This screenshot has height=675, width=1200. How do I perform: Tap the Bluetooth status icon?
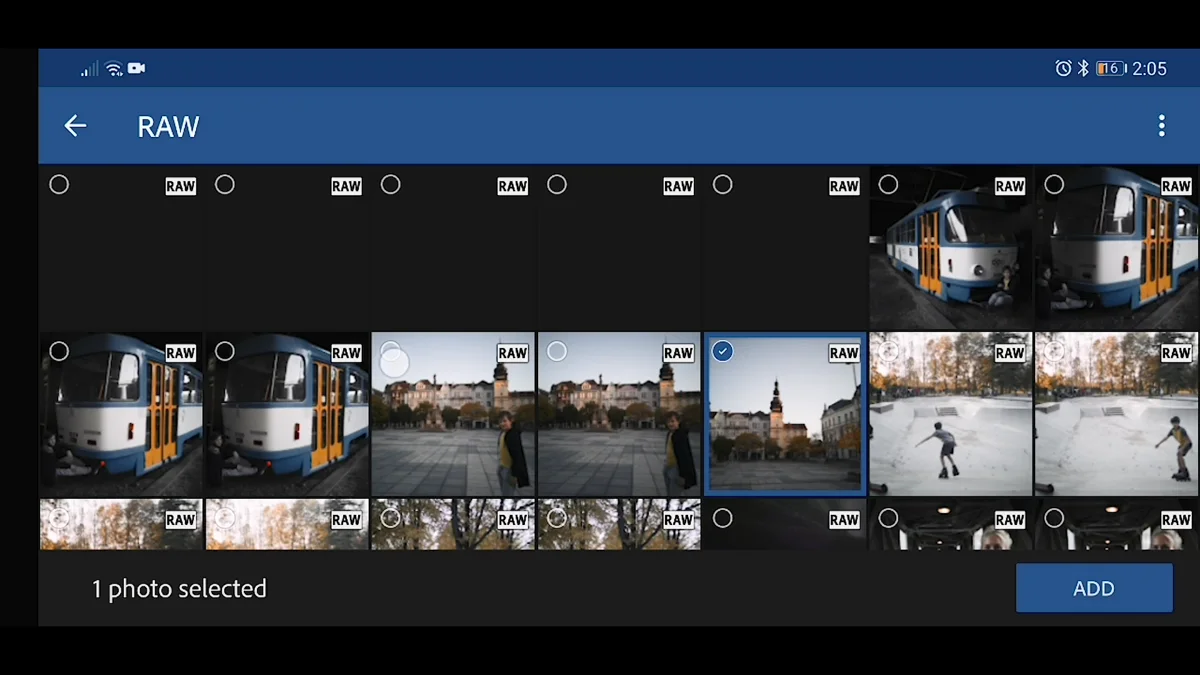[1083, 68]
